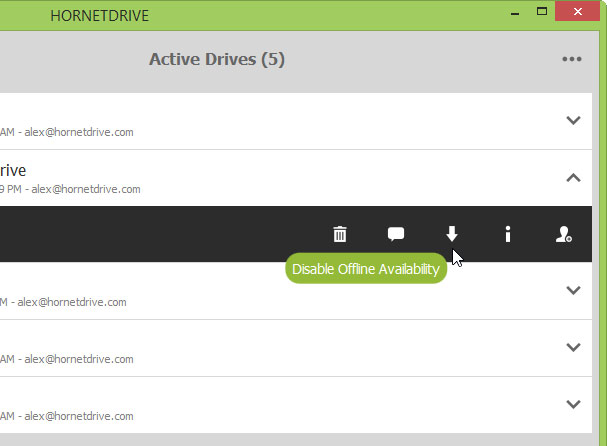Click the HORNETDRIVE window title
Image resolution: width=607 pixels, height=446 pixels.
[x=99, y=16]
